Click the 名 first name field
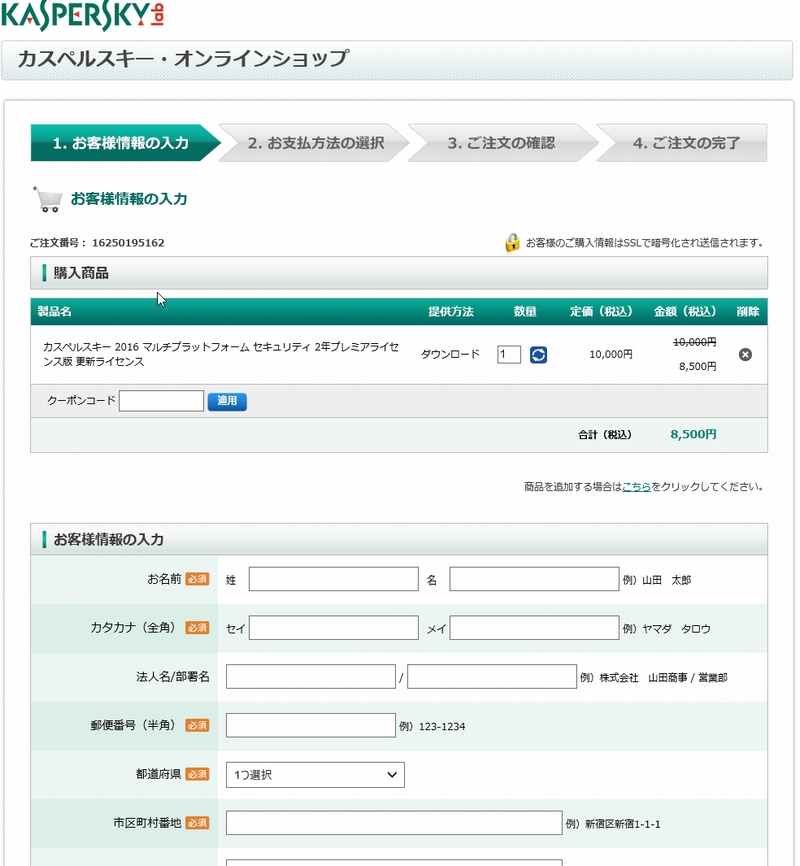 coord(534,579)
